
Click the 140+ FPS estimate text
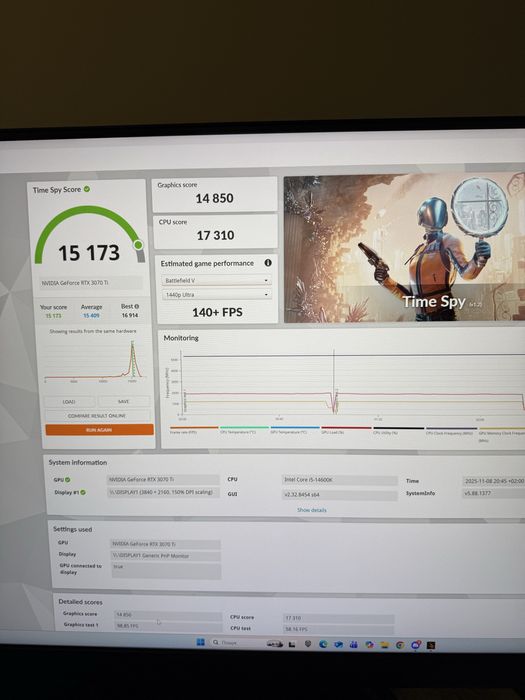coord(217,312)
